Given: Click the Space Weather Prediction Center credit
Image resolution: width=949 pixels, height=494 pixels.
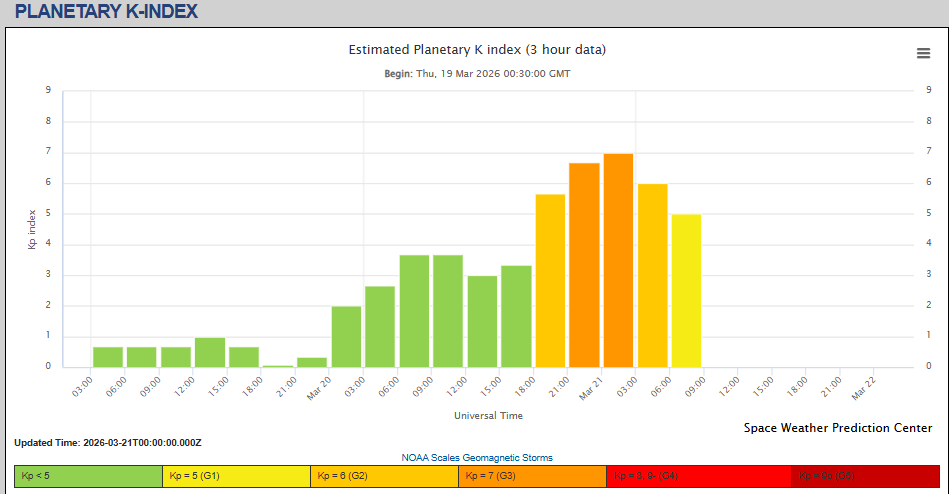Looking at the screenshot, I should point(838,428).
